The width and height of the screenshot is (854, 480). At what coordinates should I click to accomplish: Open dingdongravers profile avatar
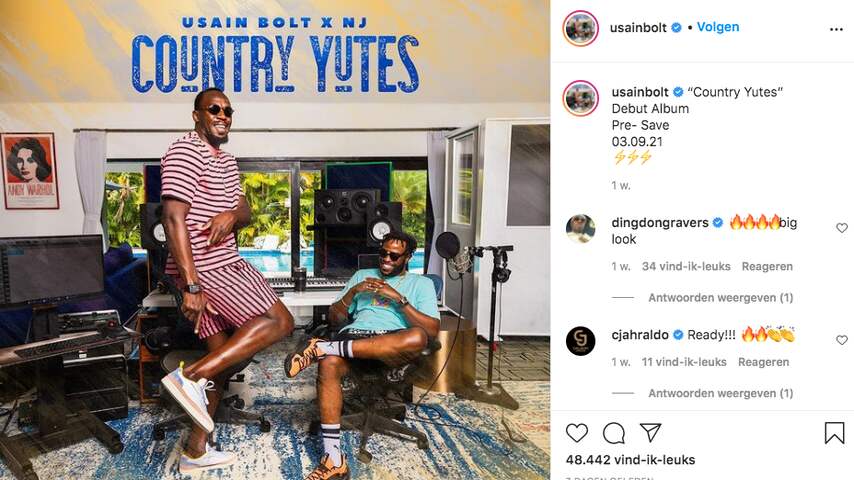[581, 228]
